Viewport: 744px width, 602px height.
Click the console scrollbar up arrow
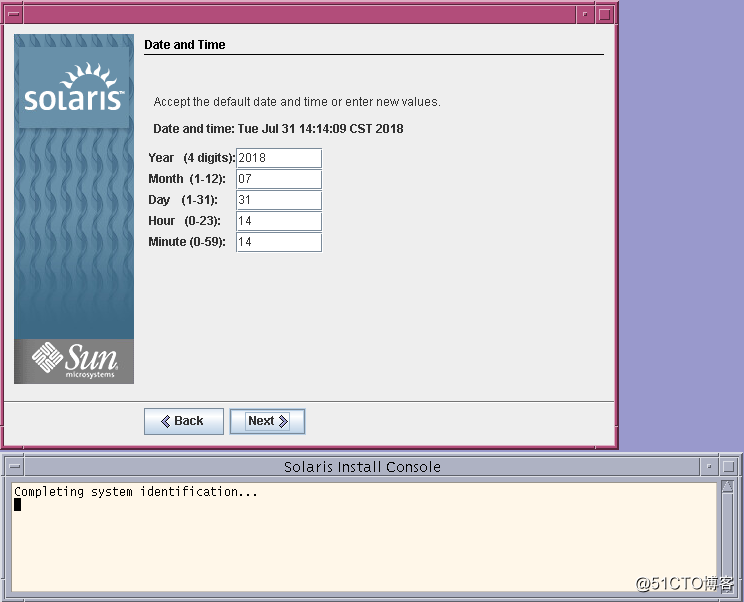(727, 486)
